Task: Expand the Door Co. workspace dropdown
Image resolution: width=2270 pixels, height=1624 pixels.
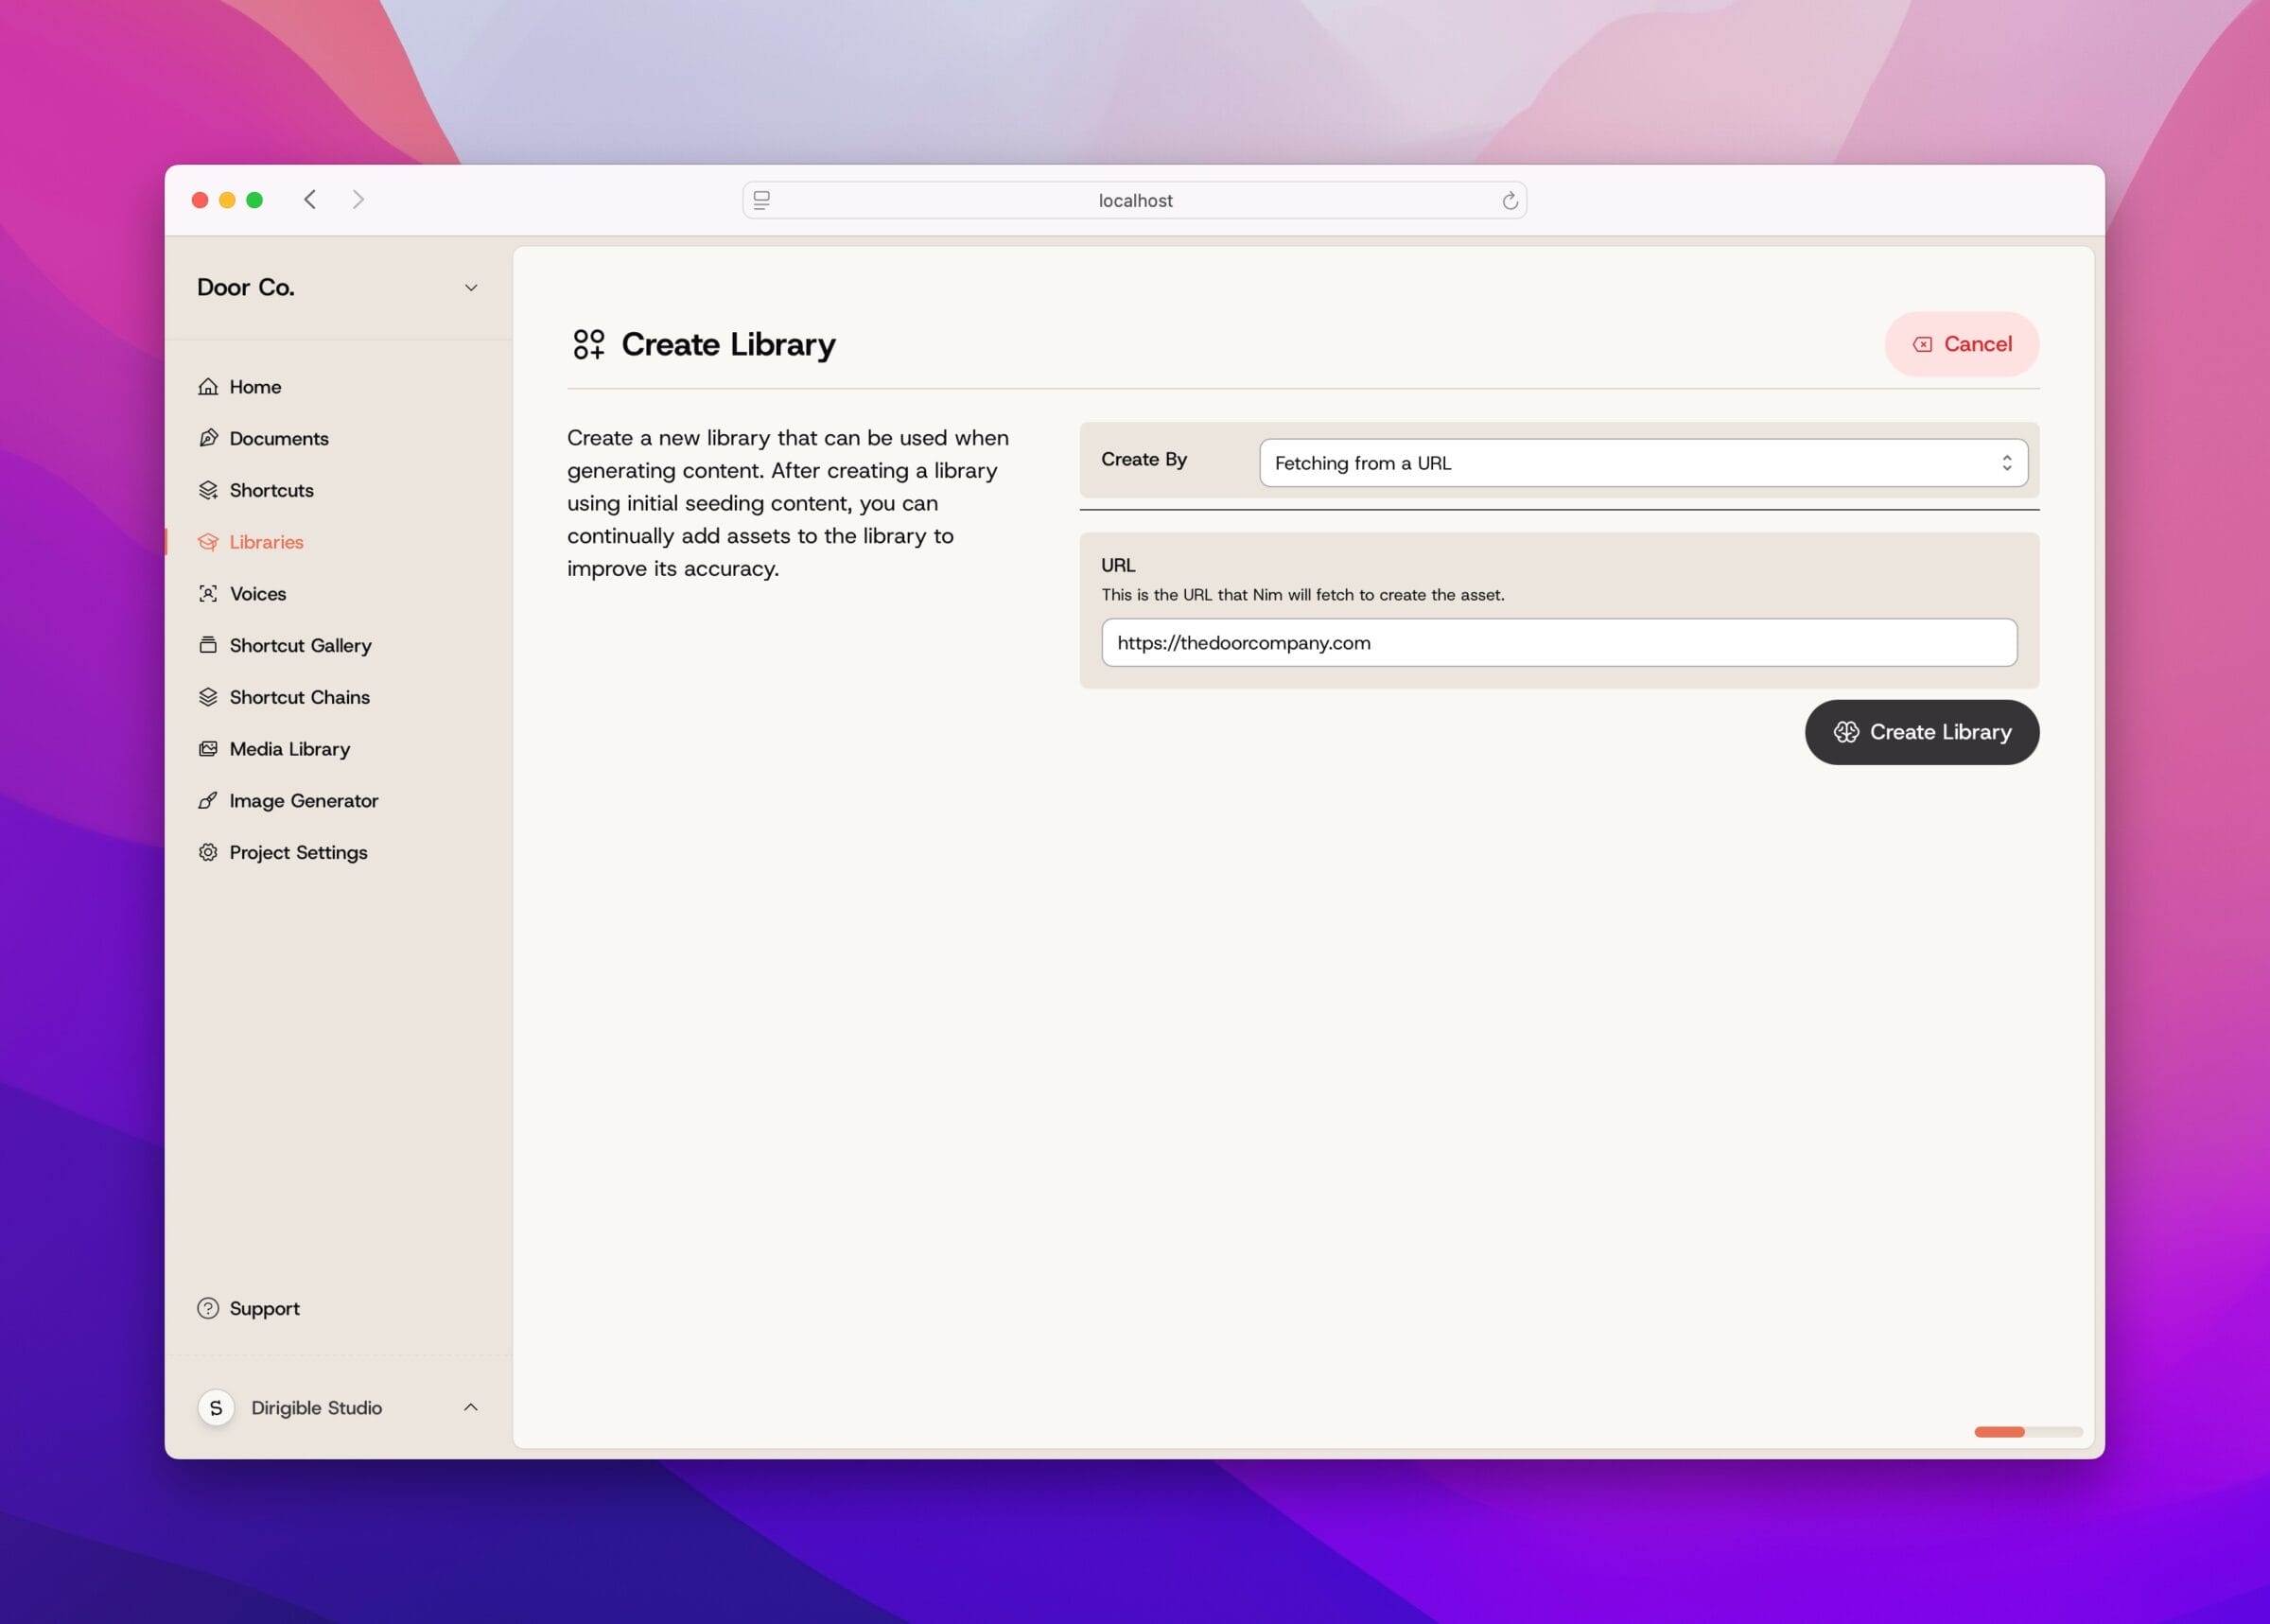Action: (x=473, y=287)
